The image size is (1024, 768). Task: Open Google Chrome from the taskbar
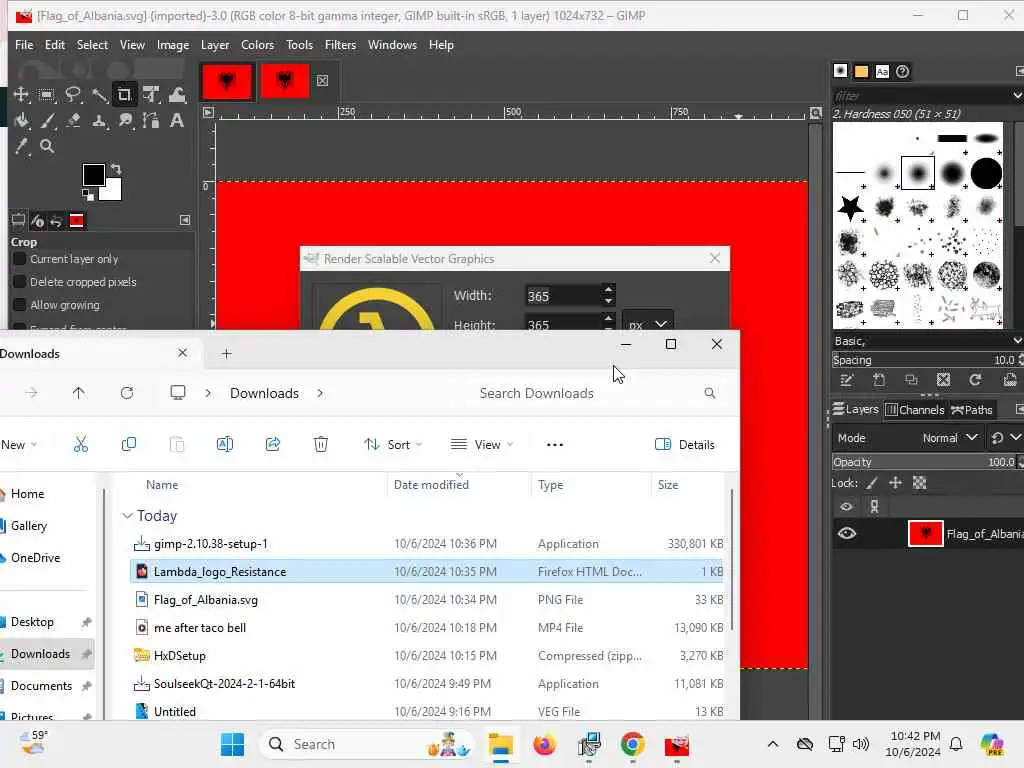[632, 744]
